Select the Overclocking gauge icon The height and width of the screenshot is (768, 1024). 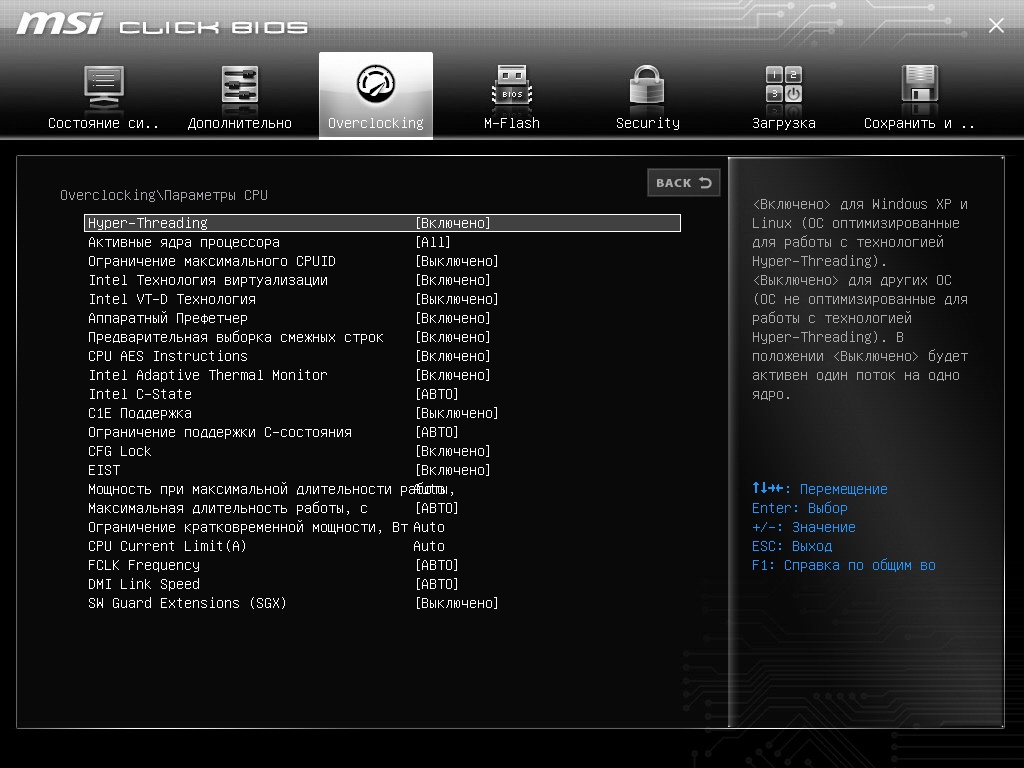pyautogui.click(x=376, y=83)
